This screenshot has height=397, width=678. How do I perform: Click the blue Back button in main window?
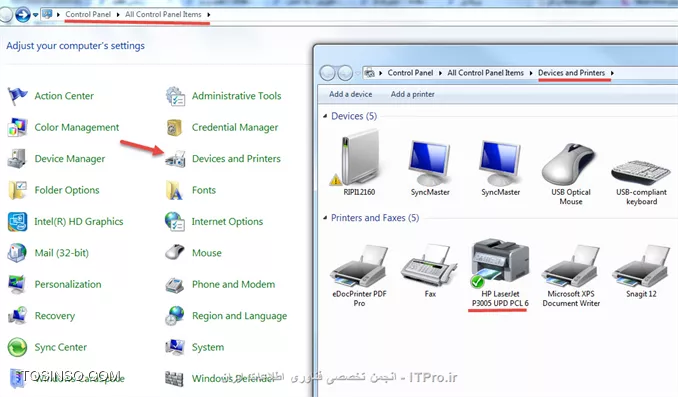coord(22,15)
